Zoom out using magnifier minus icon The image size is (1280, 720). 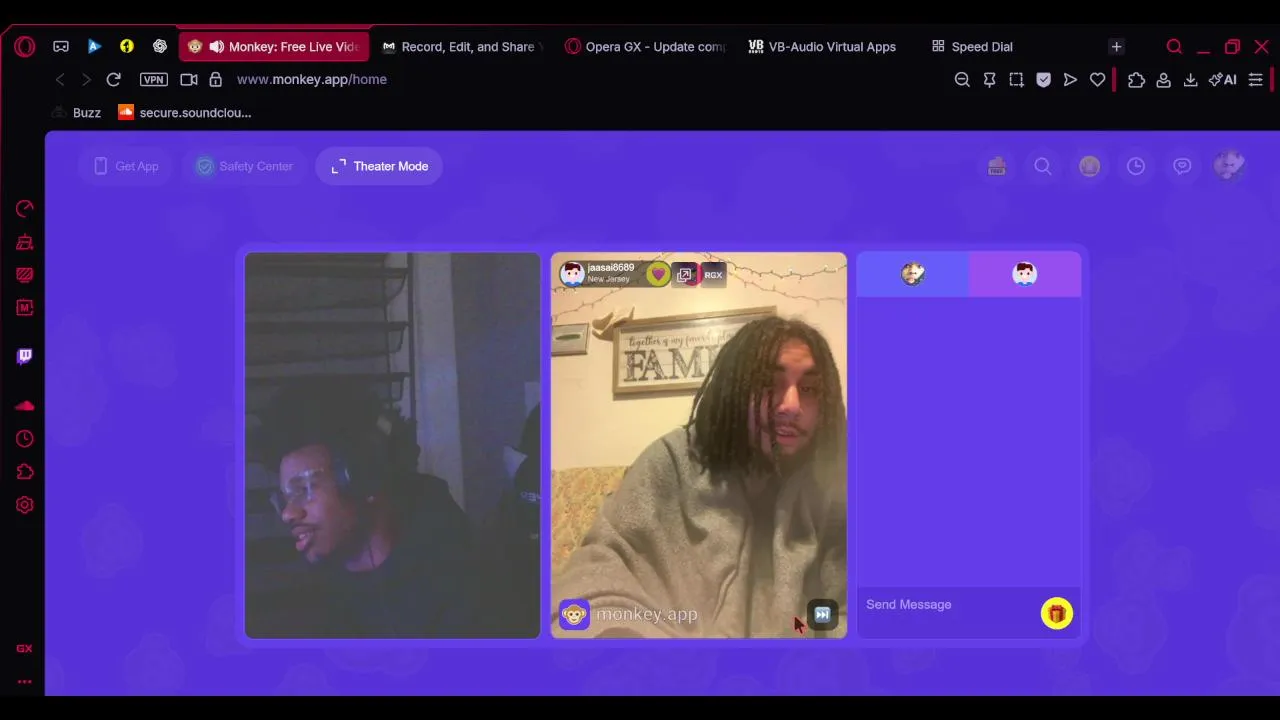point(962,79)
